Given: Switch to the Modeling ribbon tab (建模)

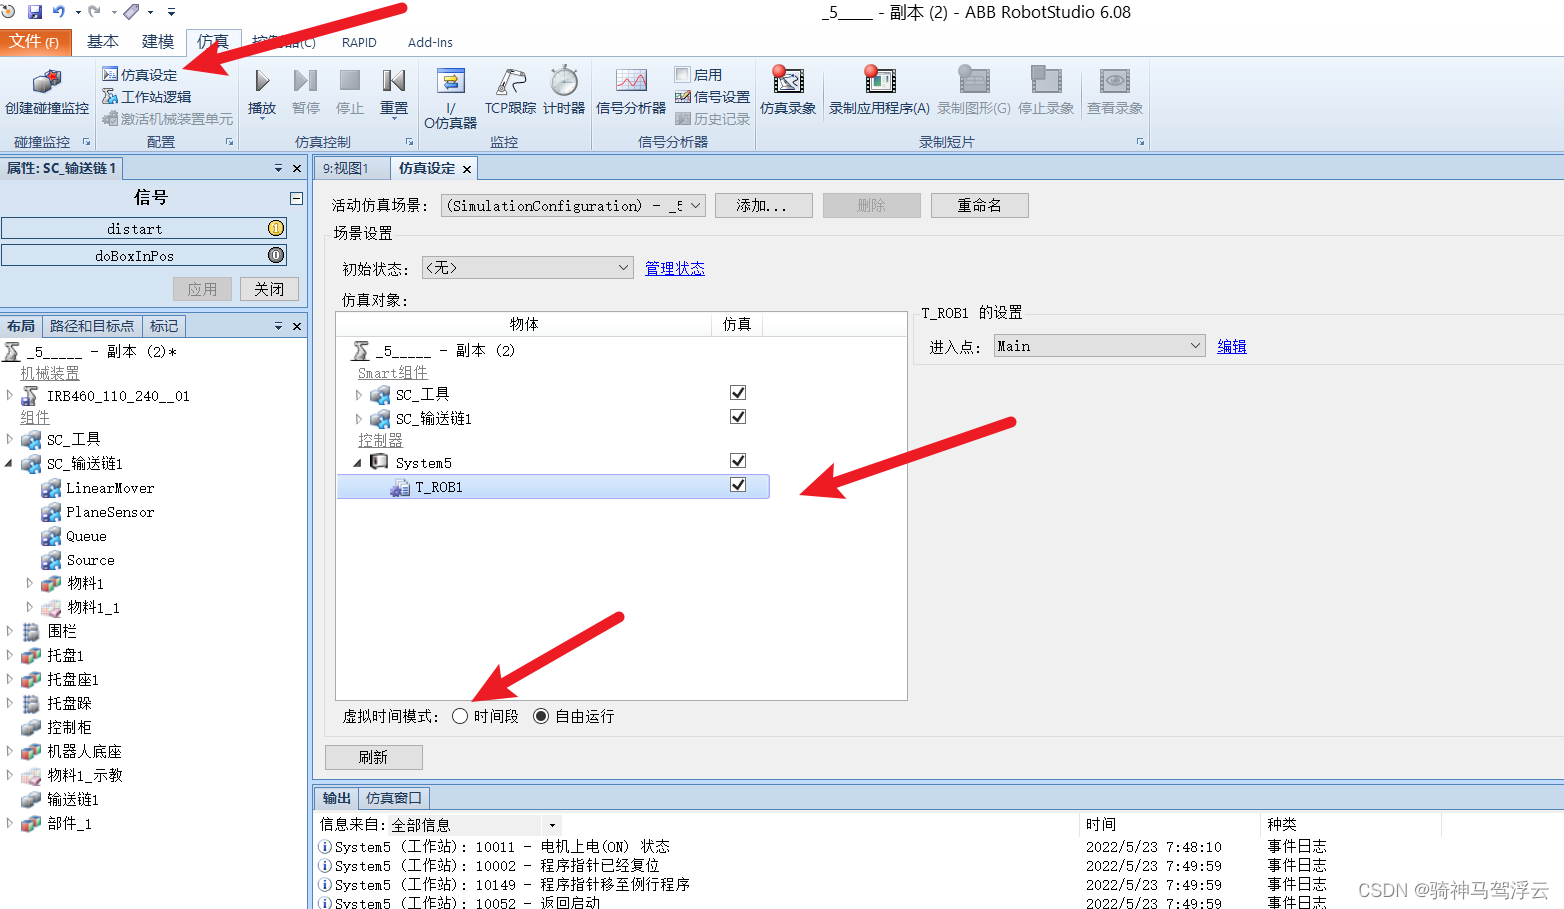Looking at the screenshot, I should pos(158,42).
